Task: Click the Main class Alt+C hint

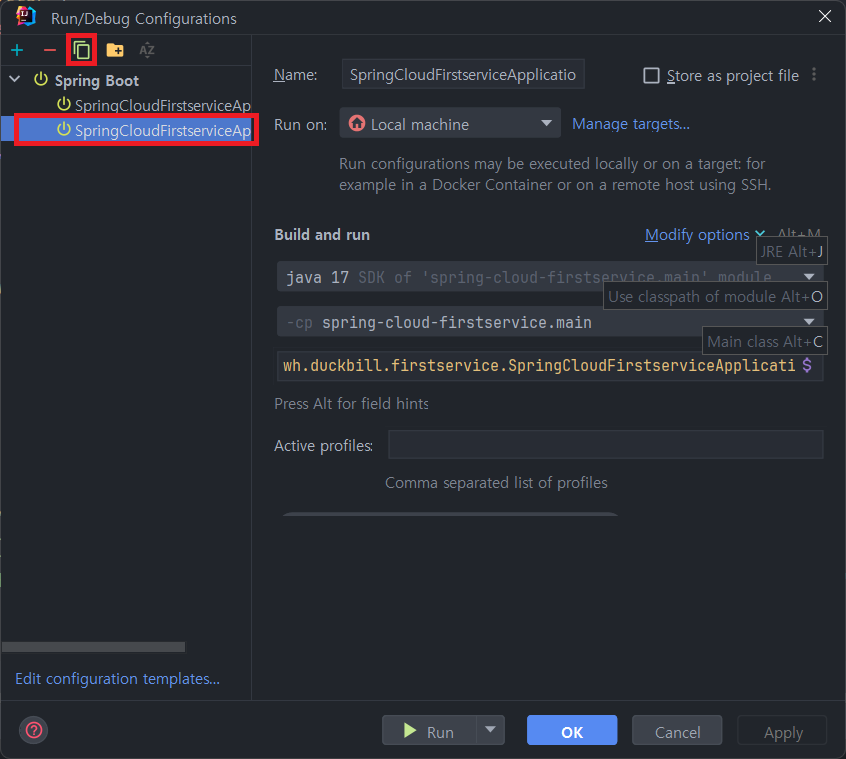Action: [x=765, y=341]
